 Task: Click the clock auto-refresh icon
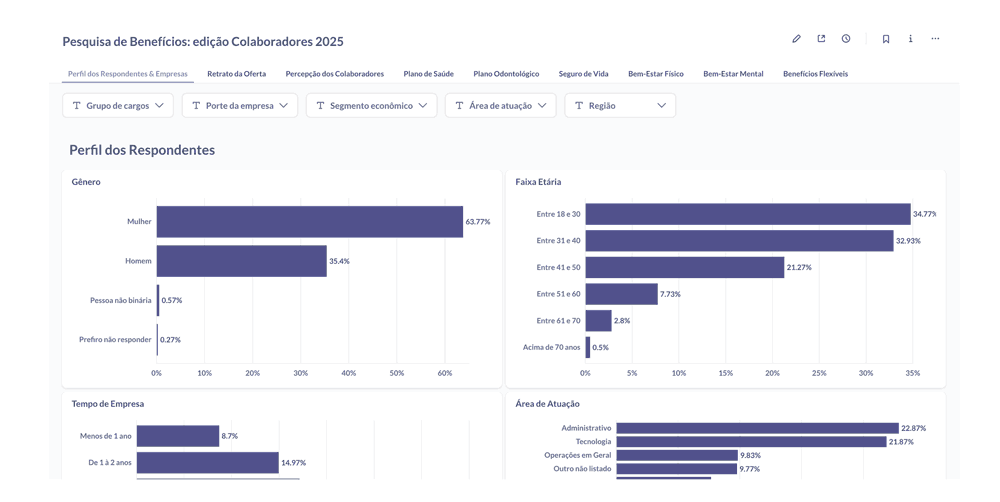846,39
